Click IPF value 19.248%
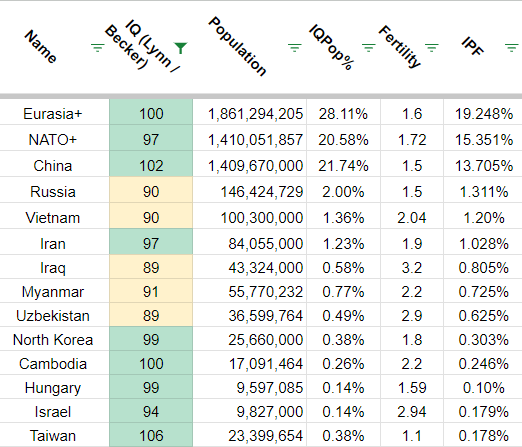The height and width of the screenshot is (447, 522). point(484,114)
